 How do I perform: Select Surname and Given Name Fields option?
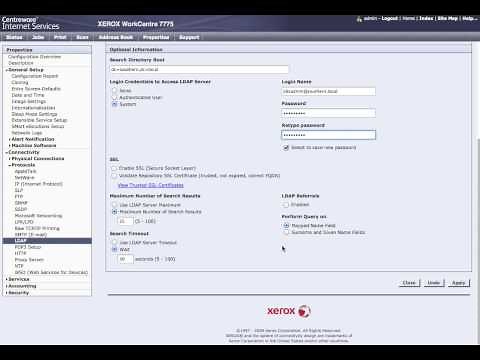pos(286,232)
